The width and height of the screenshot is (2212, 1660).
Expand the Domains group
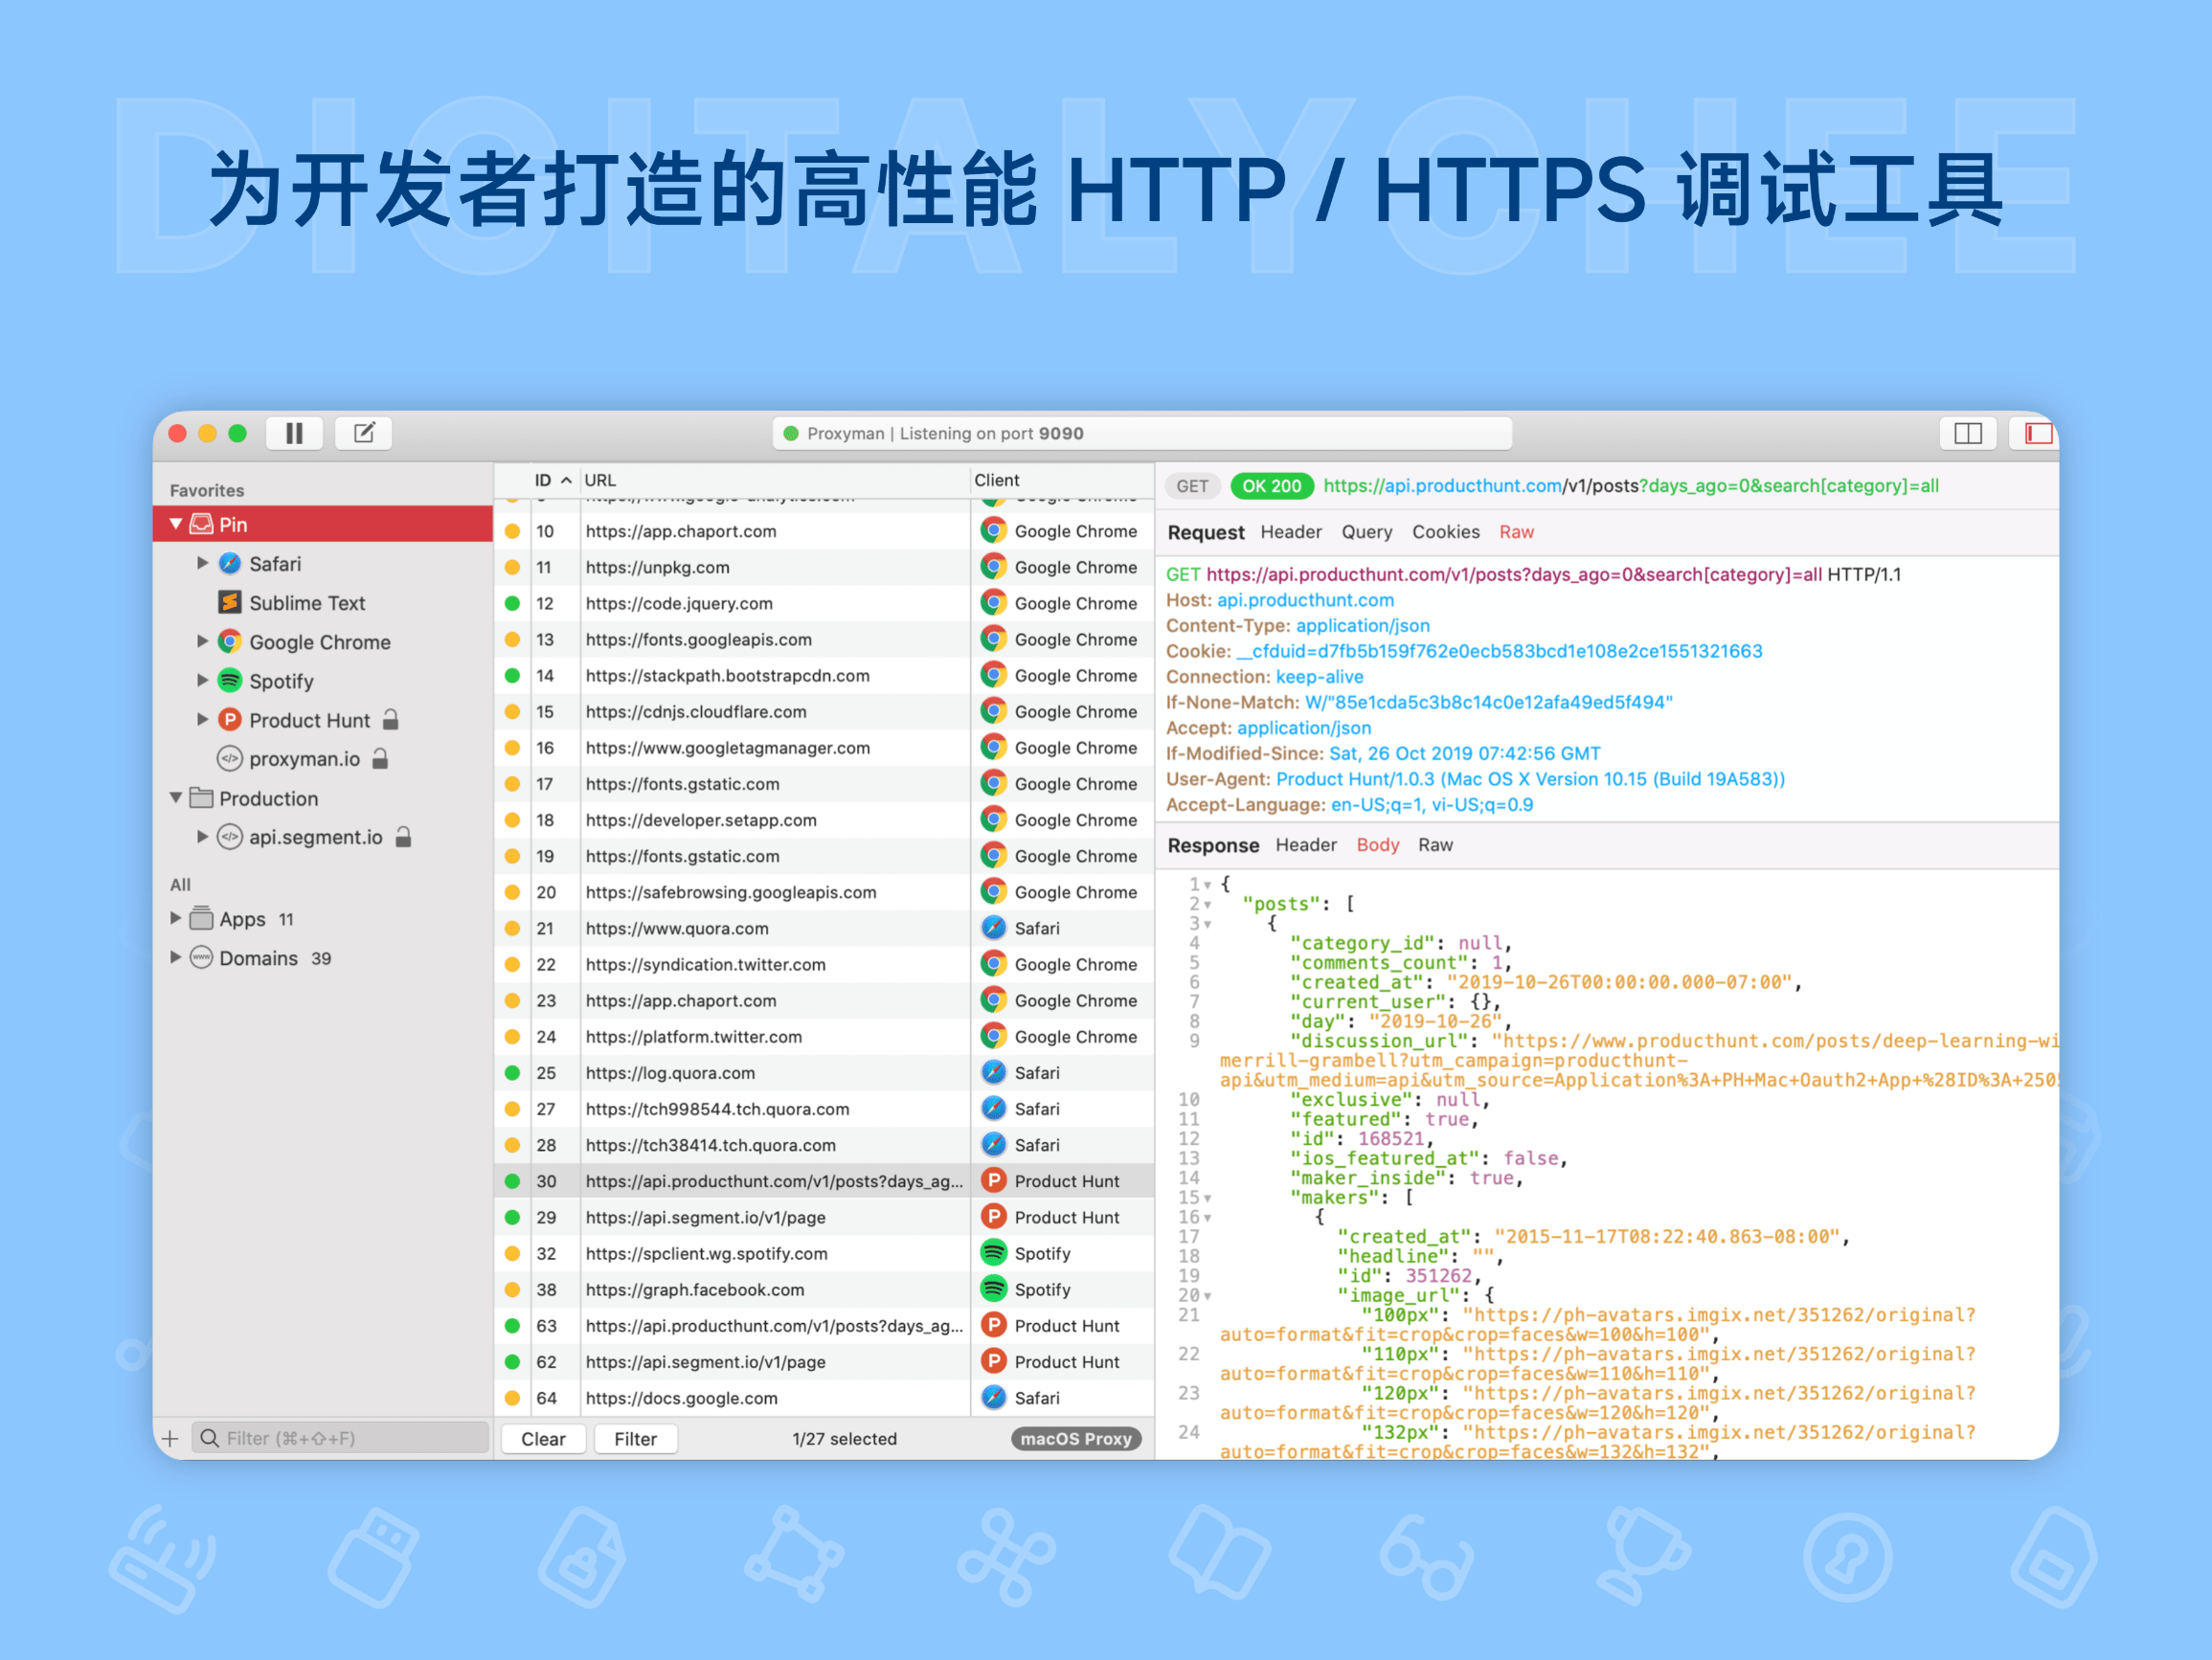(176, 957)
